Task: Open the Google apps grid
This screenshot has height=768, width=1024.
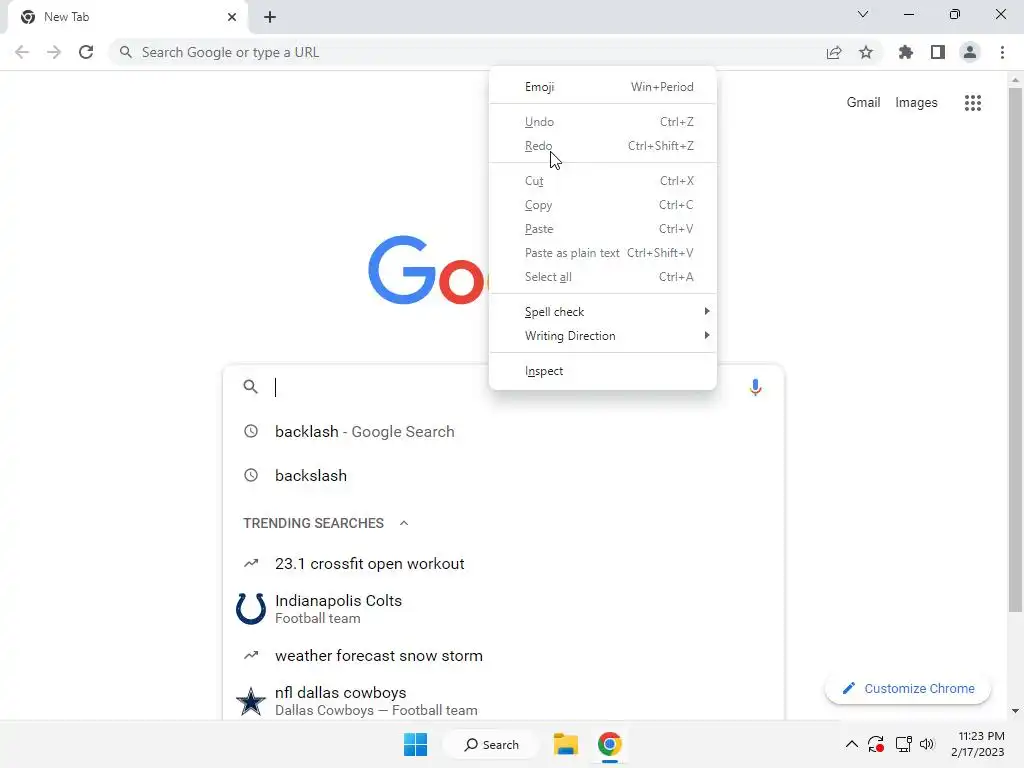Action: [x=973, y=103]
